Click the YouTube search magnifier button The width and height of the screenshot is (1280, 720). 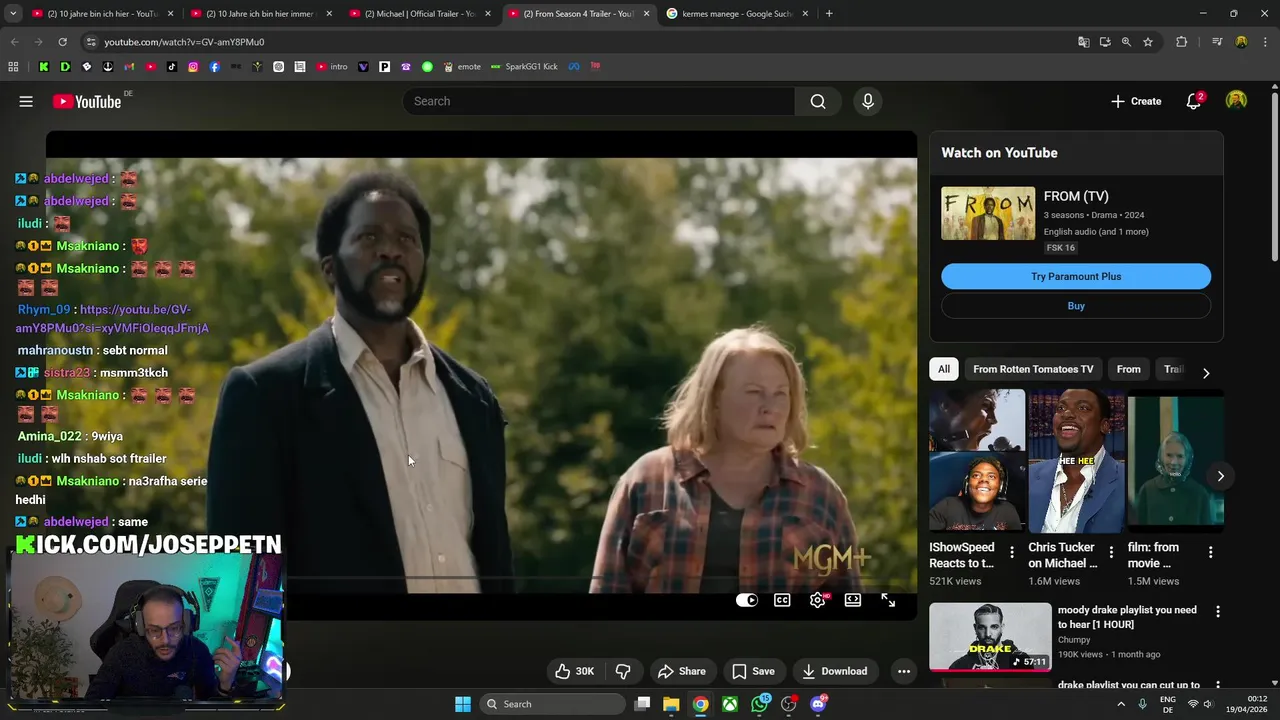(818, 101)
